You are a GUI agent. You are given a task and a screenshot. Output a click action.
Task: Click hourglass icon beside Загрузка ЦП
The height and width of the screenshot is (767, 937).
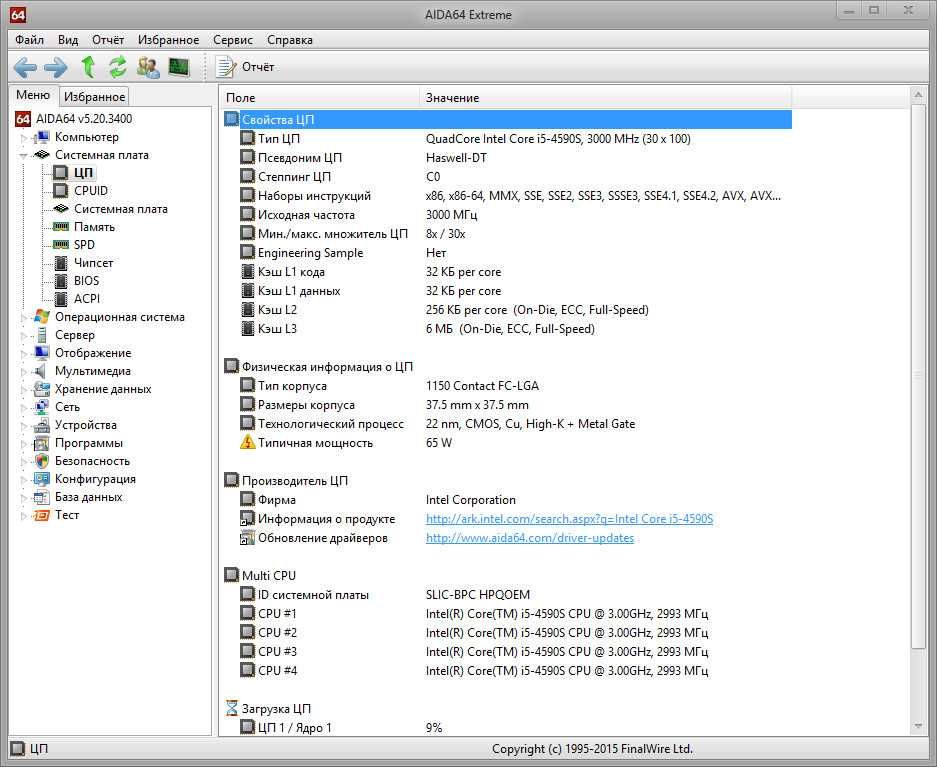coord(232,708)
